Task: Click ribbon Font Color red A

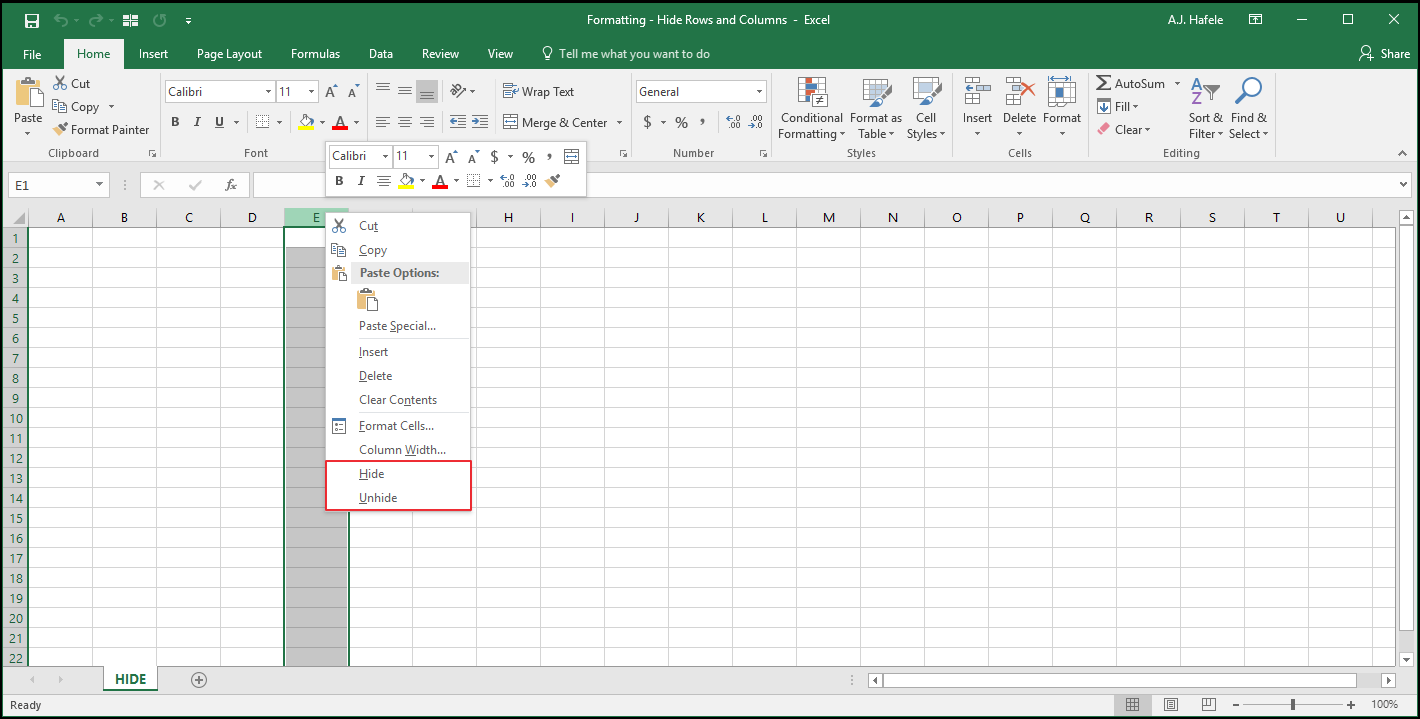Action: click(340, 122)
